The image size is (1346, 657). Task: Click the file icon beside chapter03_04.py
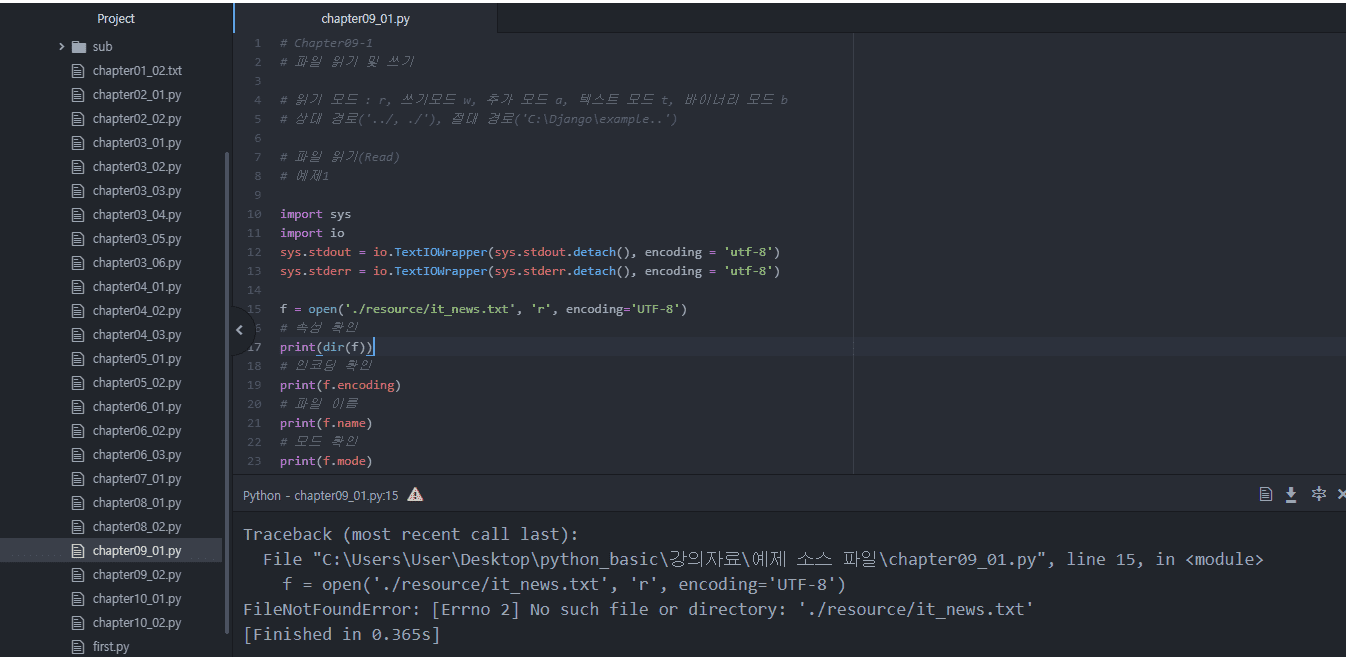pyautogui.click(x=78, y=215)
